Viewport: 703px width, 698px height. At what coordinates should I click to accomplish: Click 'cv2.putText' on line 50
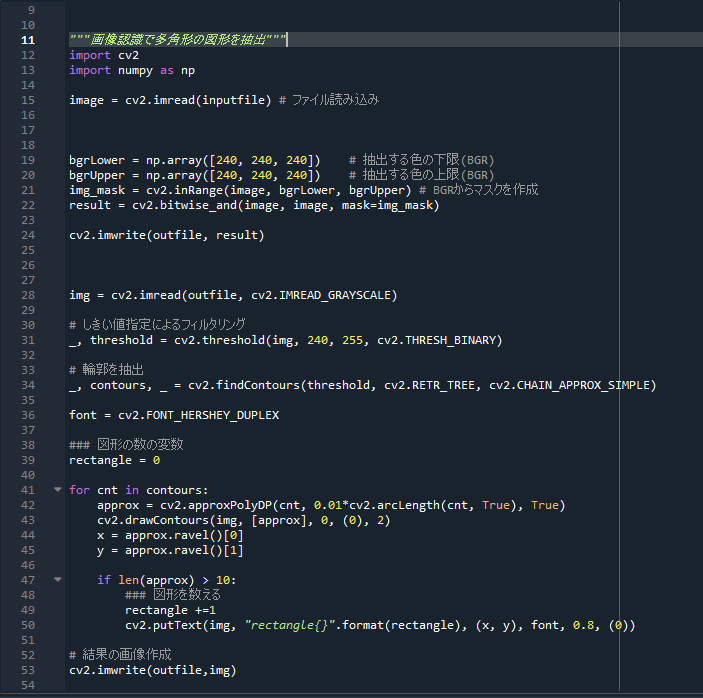pyautogui.click(x=163, y=625)
